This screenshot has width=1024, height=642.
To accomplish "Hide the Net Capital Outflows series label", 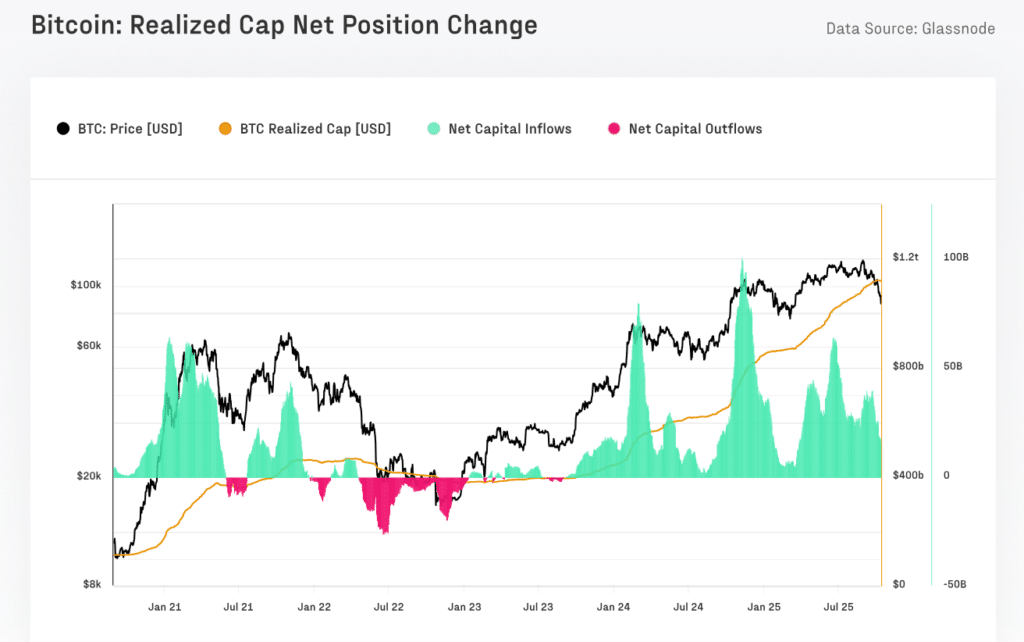I will pyautogui.click(x=695, y=129).
